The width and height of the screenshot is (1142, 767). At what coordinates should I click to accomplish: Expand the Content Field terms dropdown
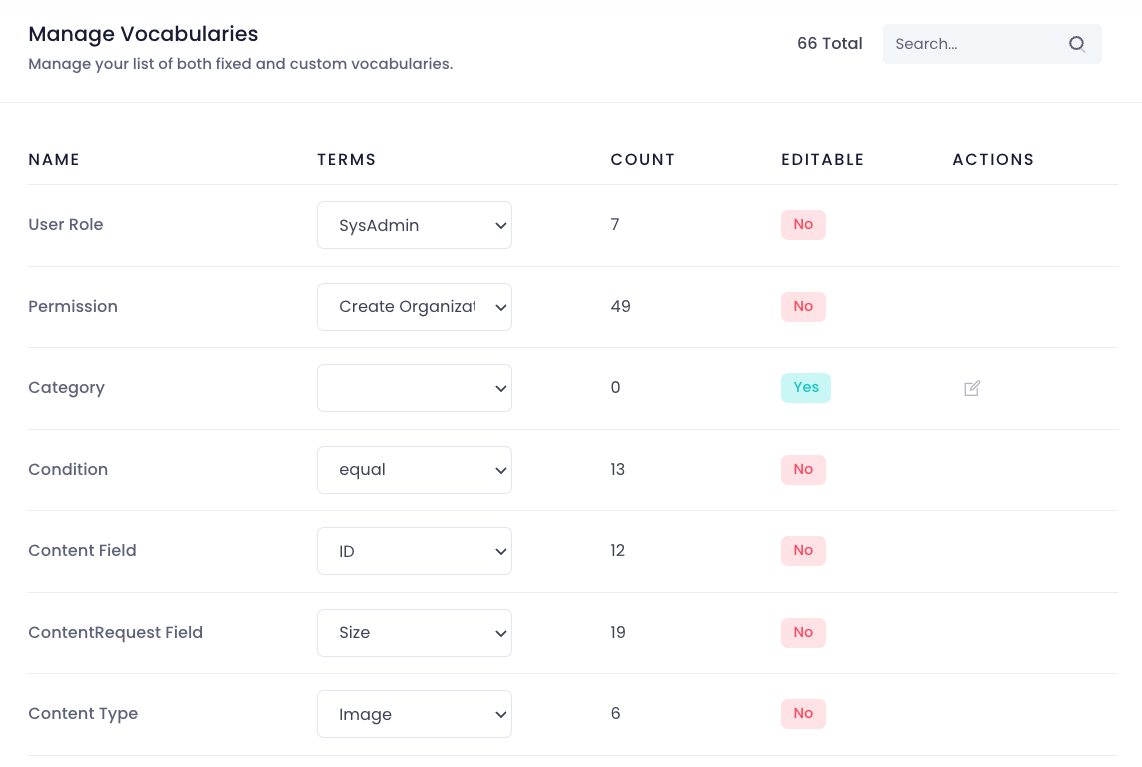(414, 551)
